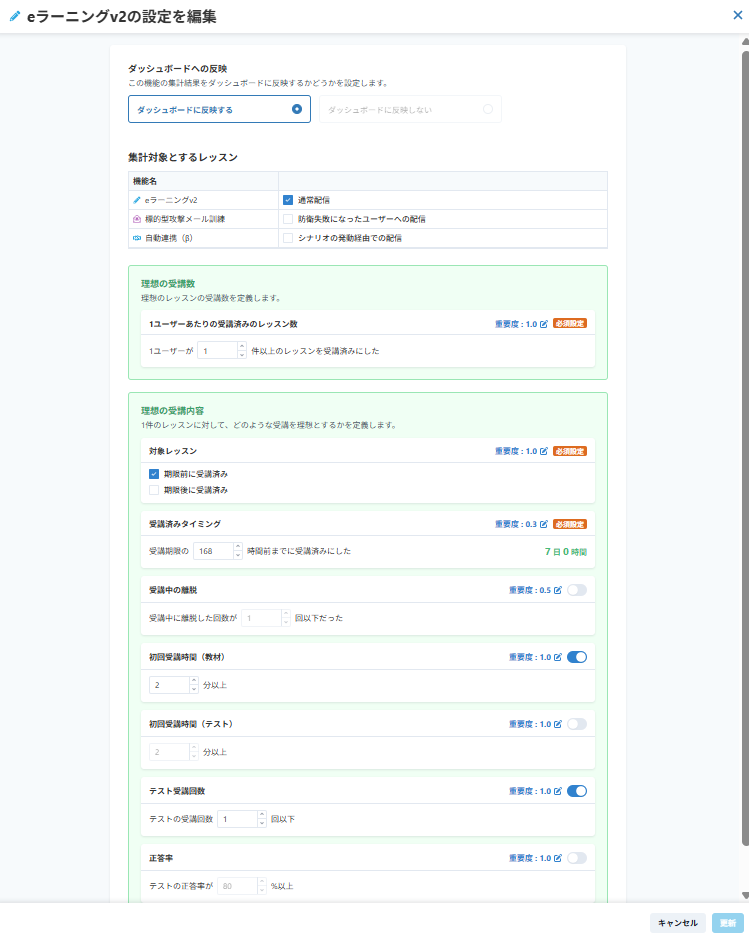
Task: Click the 理想の受講内容 section heading
Action: (x=172, y=410)
